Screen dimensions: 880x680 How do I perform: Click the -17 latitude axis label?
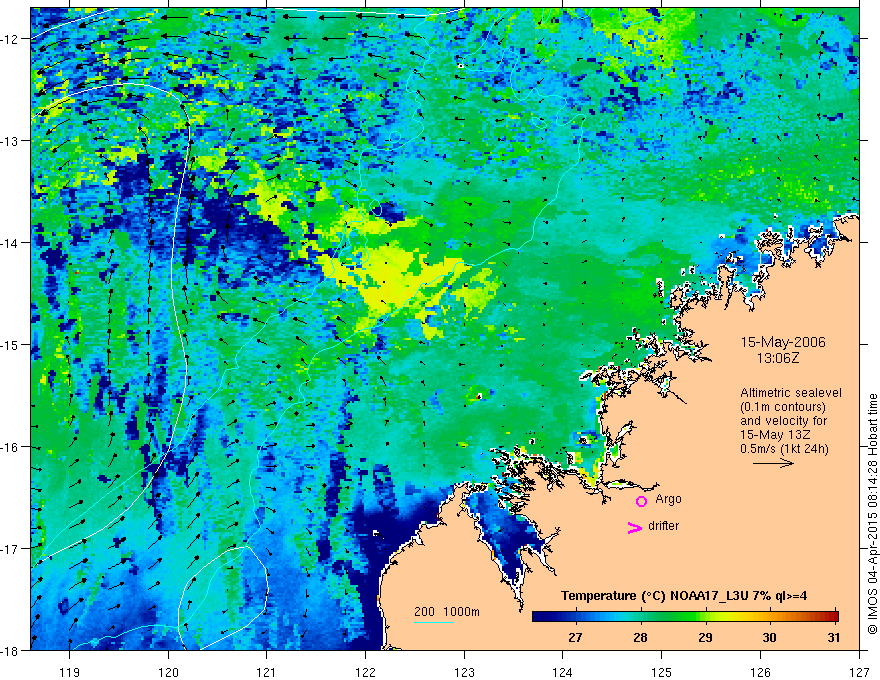tap(11, 548)
